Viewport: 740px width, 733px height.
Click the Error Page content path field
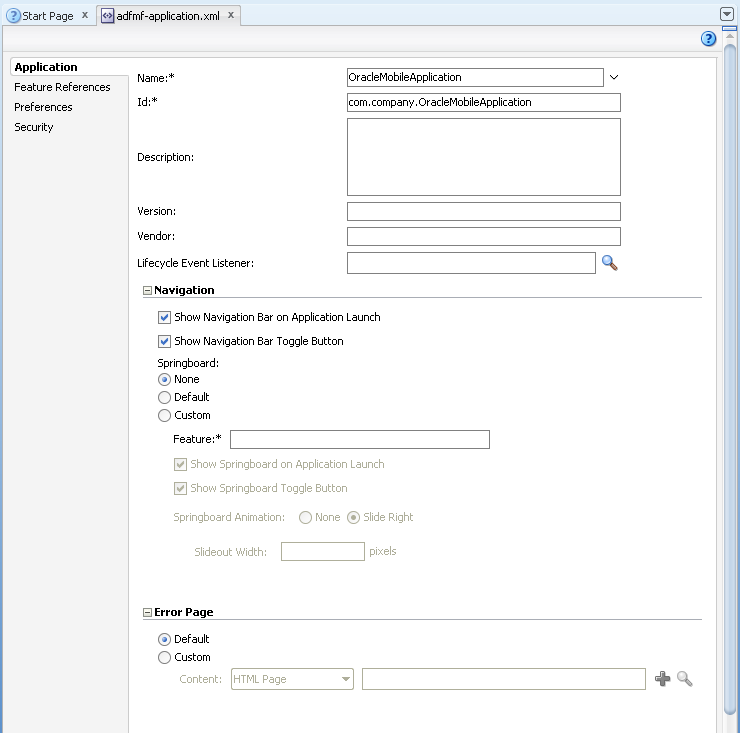tap(504, 679)
